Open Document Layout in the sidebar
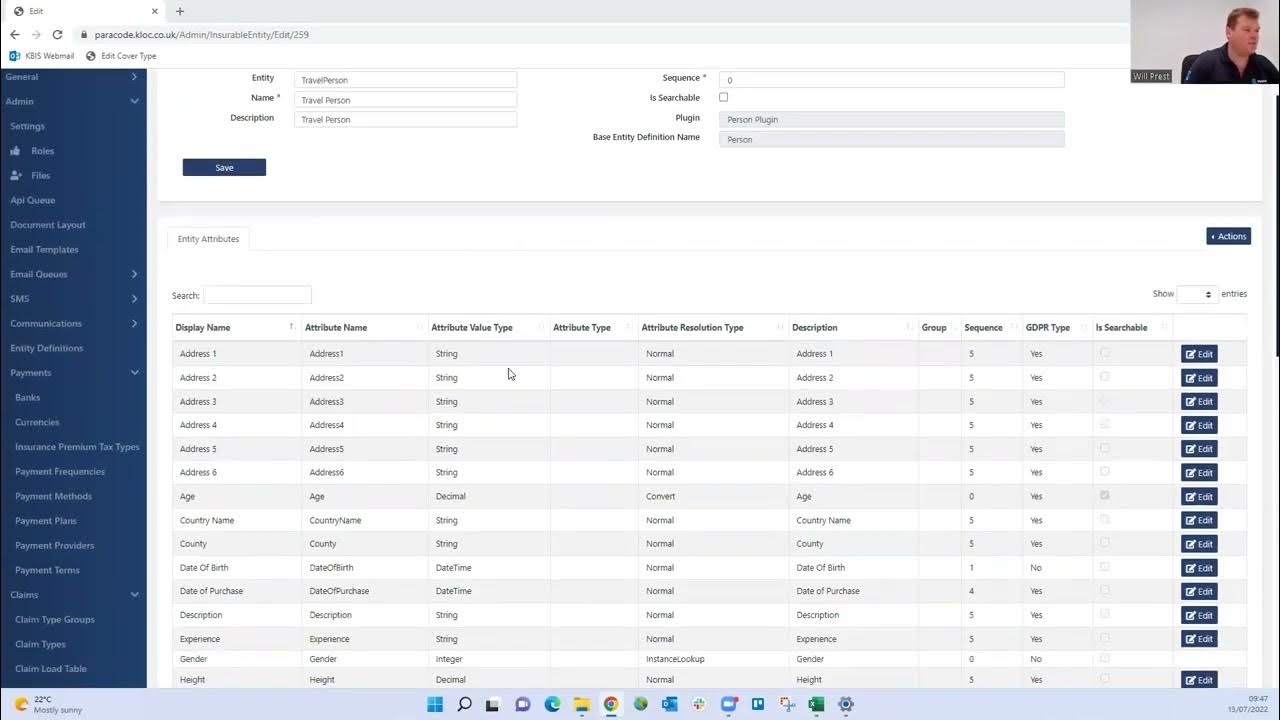This screenshot has width=1280, height=720. tap(48, 225)
